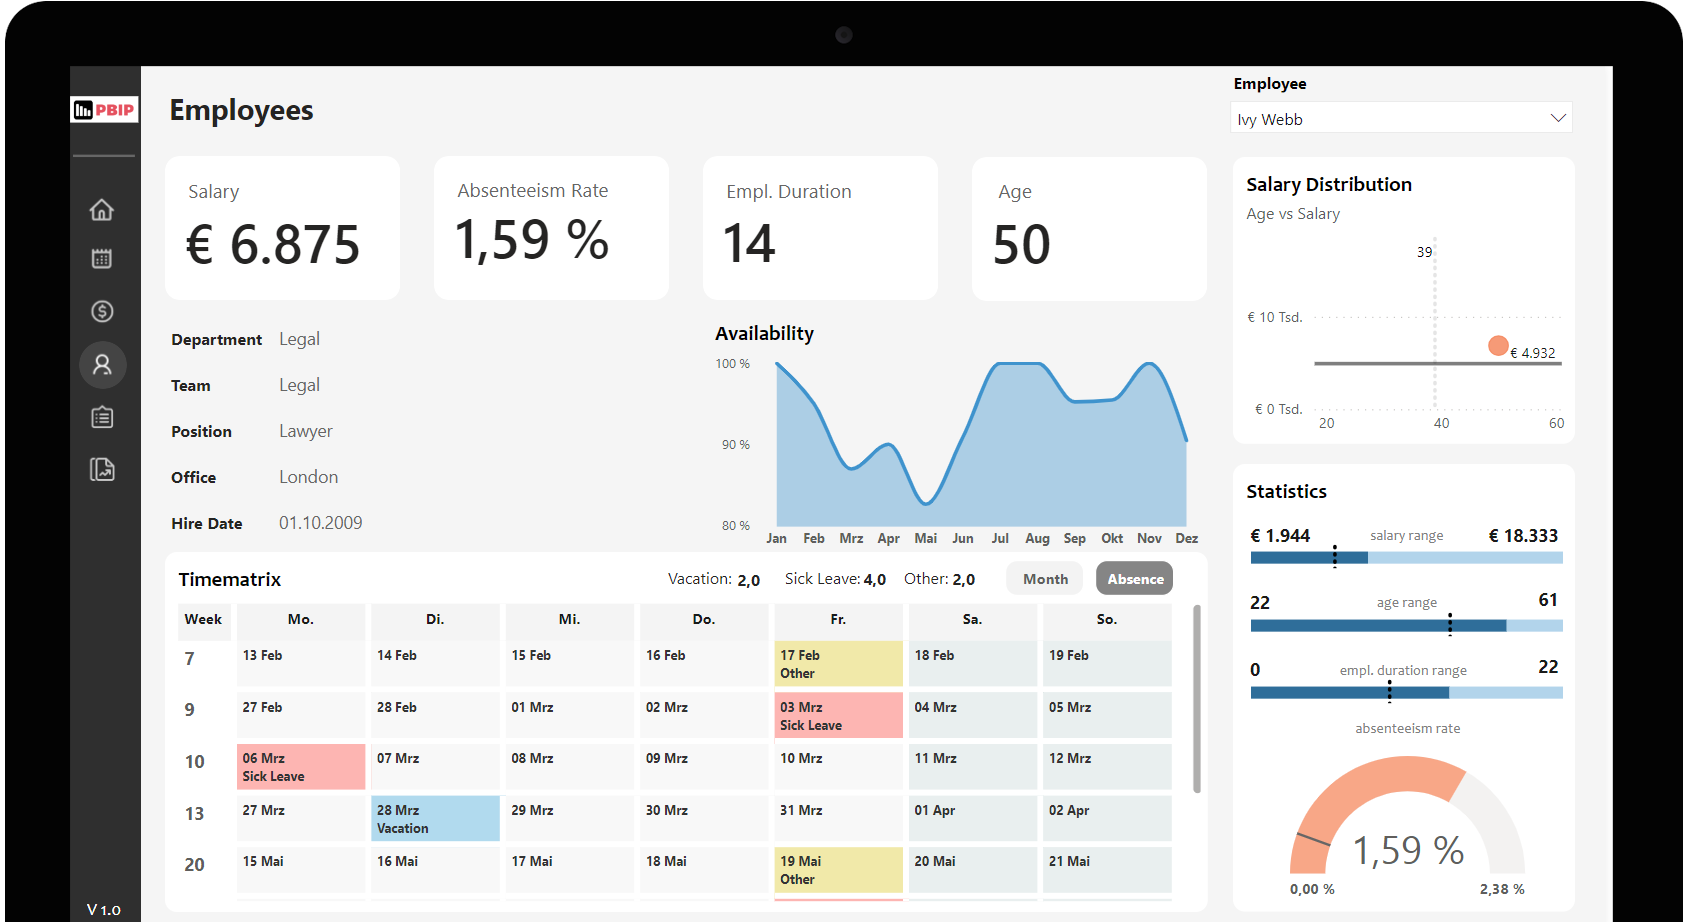Select the Absence tab above the Timematrix

click(1133, 578)
